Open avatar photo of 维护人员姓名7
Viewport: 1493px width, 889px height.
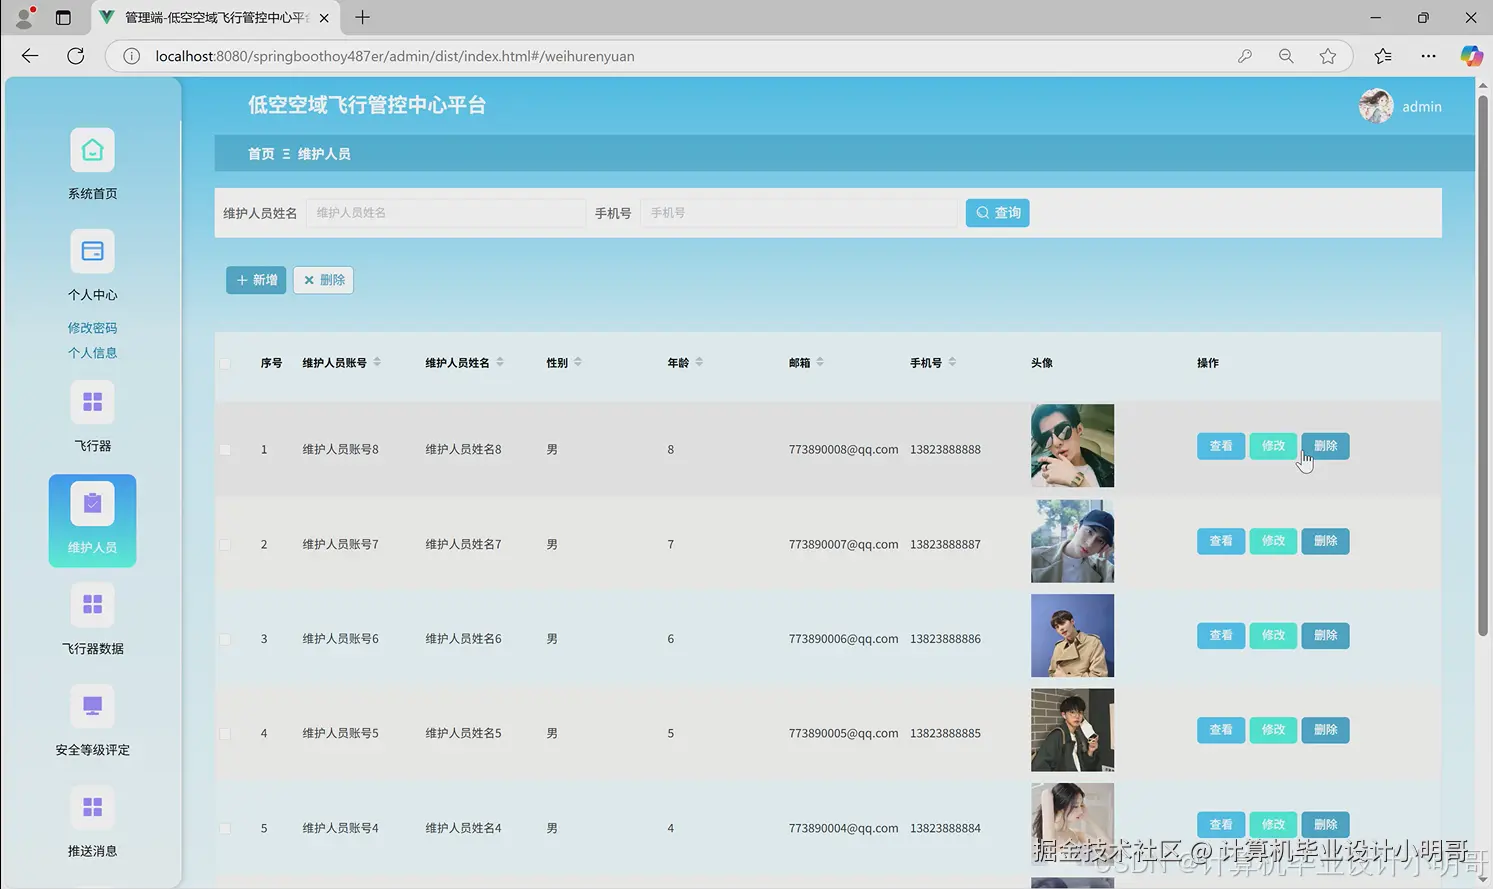click(1072, 541)
